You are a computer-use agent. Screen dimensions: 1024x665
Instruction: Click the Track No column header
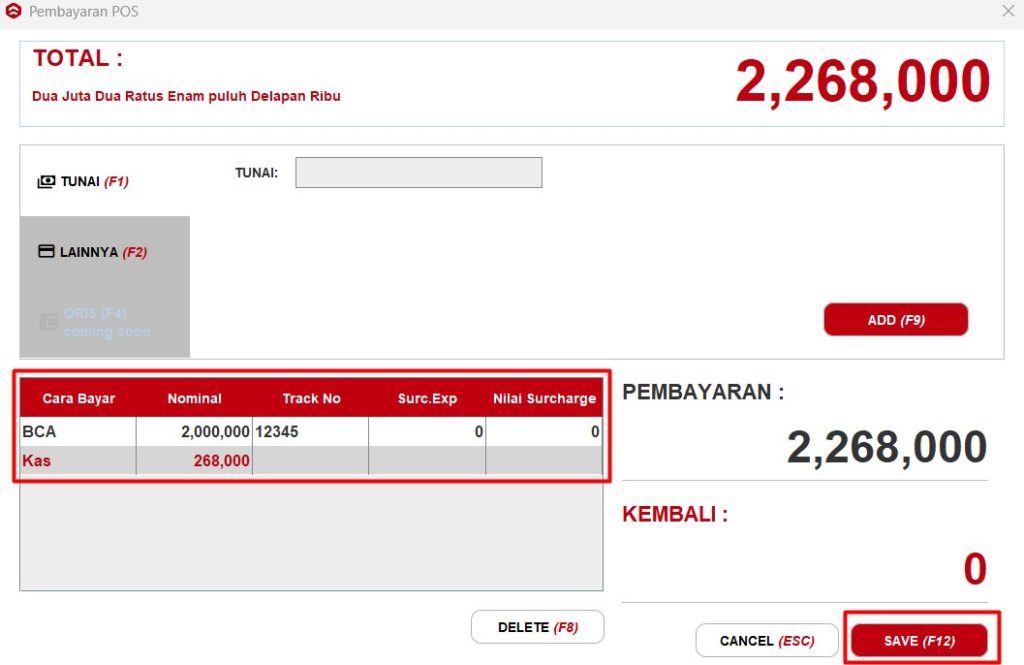point(311,398)
